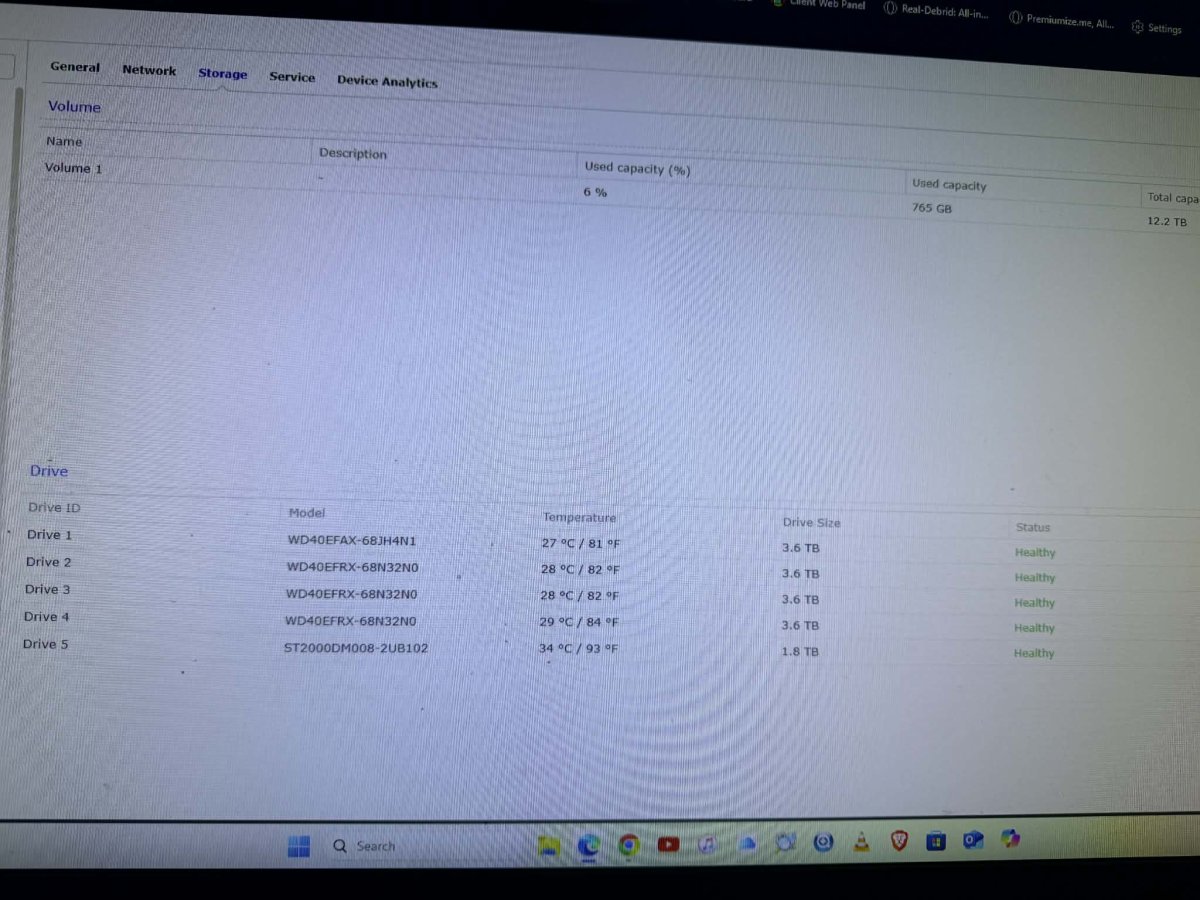Image resolution: width=1200 pixels, height=900 pixels.
Task: Open Microsoft Edge from the taskbar
Action: 588,846
